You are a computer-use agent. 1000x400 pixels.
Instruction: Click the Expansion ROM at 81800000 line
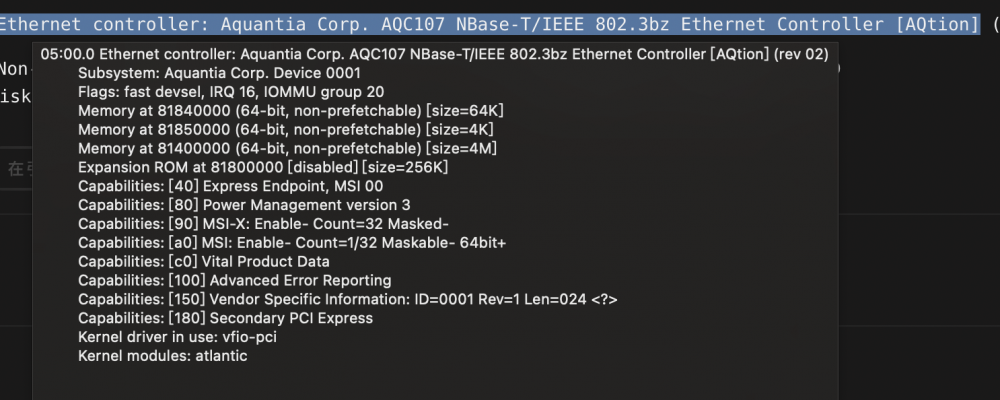(x=263, y=168)
